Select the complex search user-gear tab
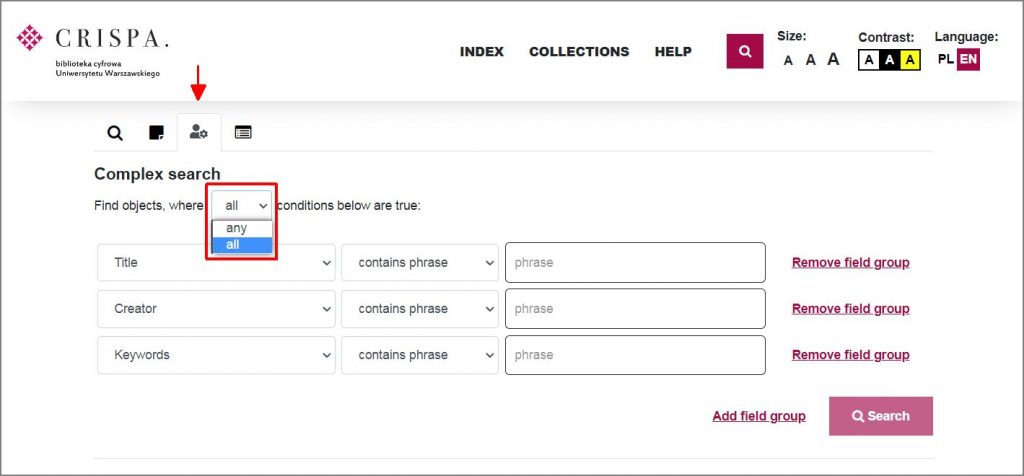Image resolution: width=1024 pixels, height=476 pixels. [x=199, y=132]
